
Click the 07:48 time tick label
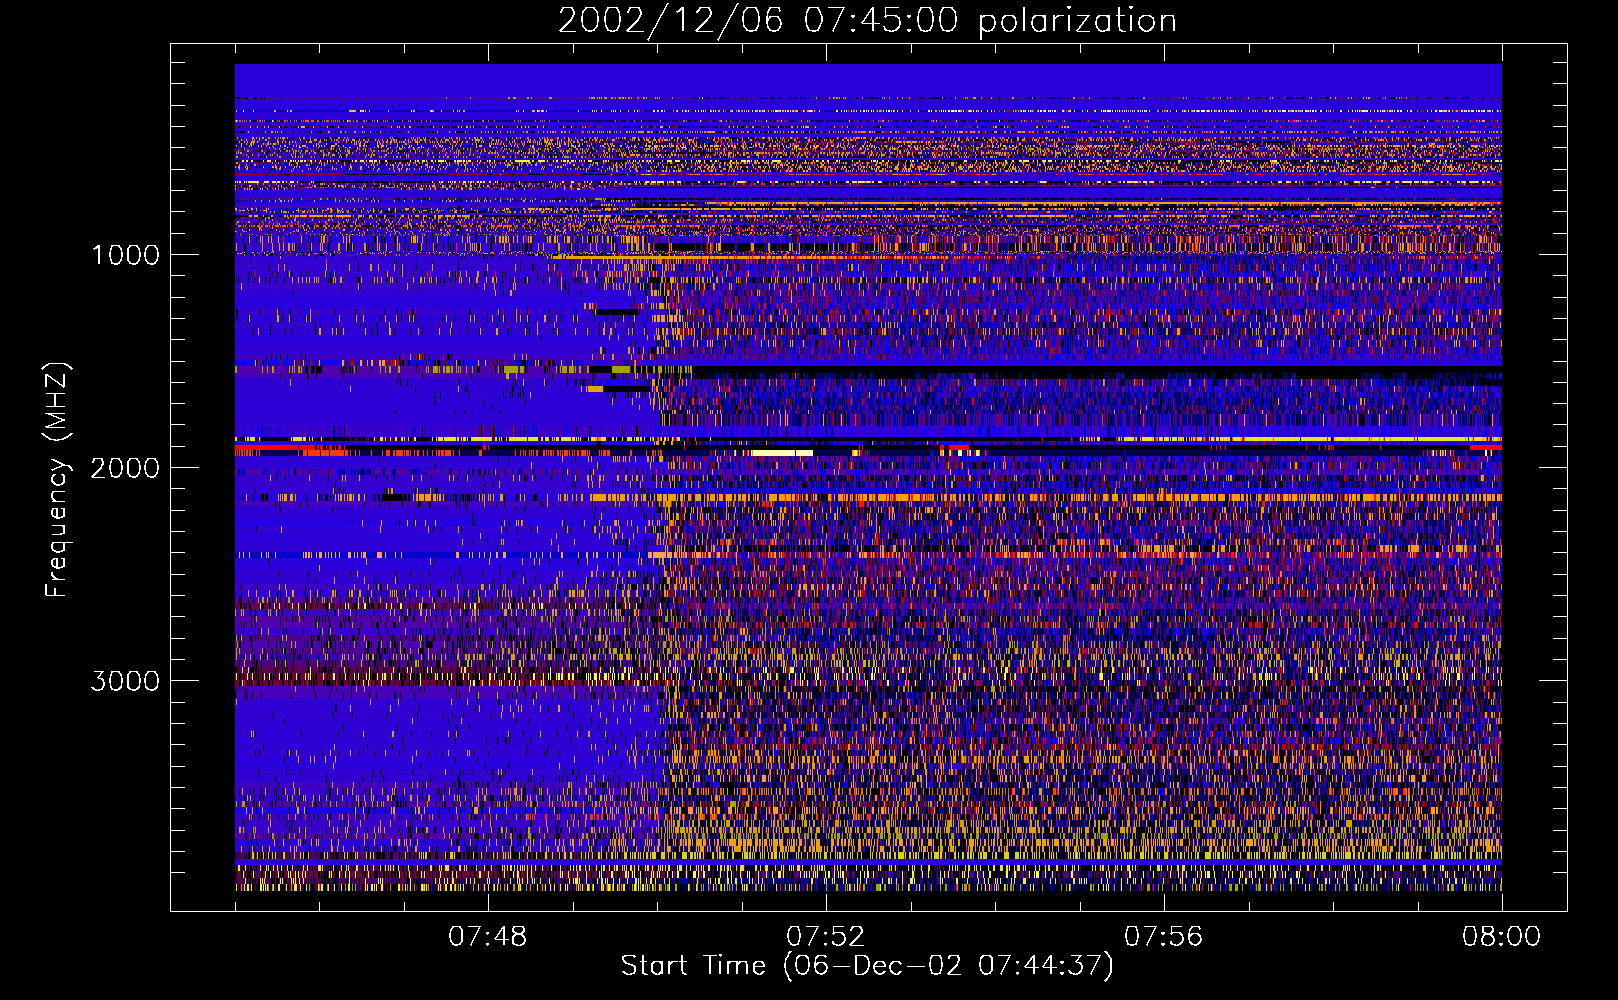pyautogui.click(x=487, y=937)
